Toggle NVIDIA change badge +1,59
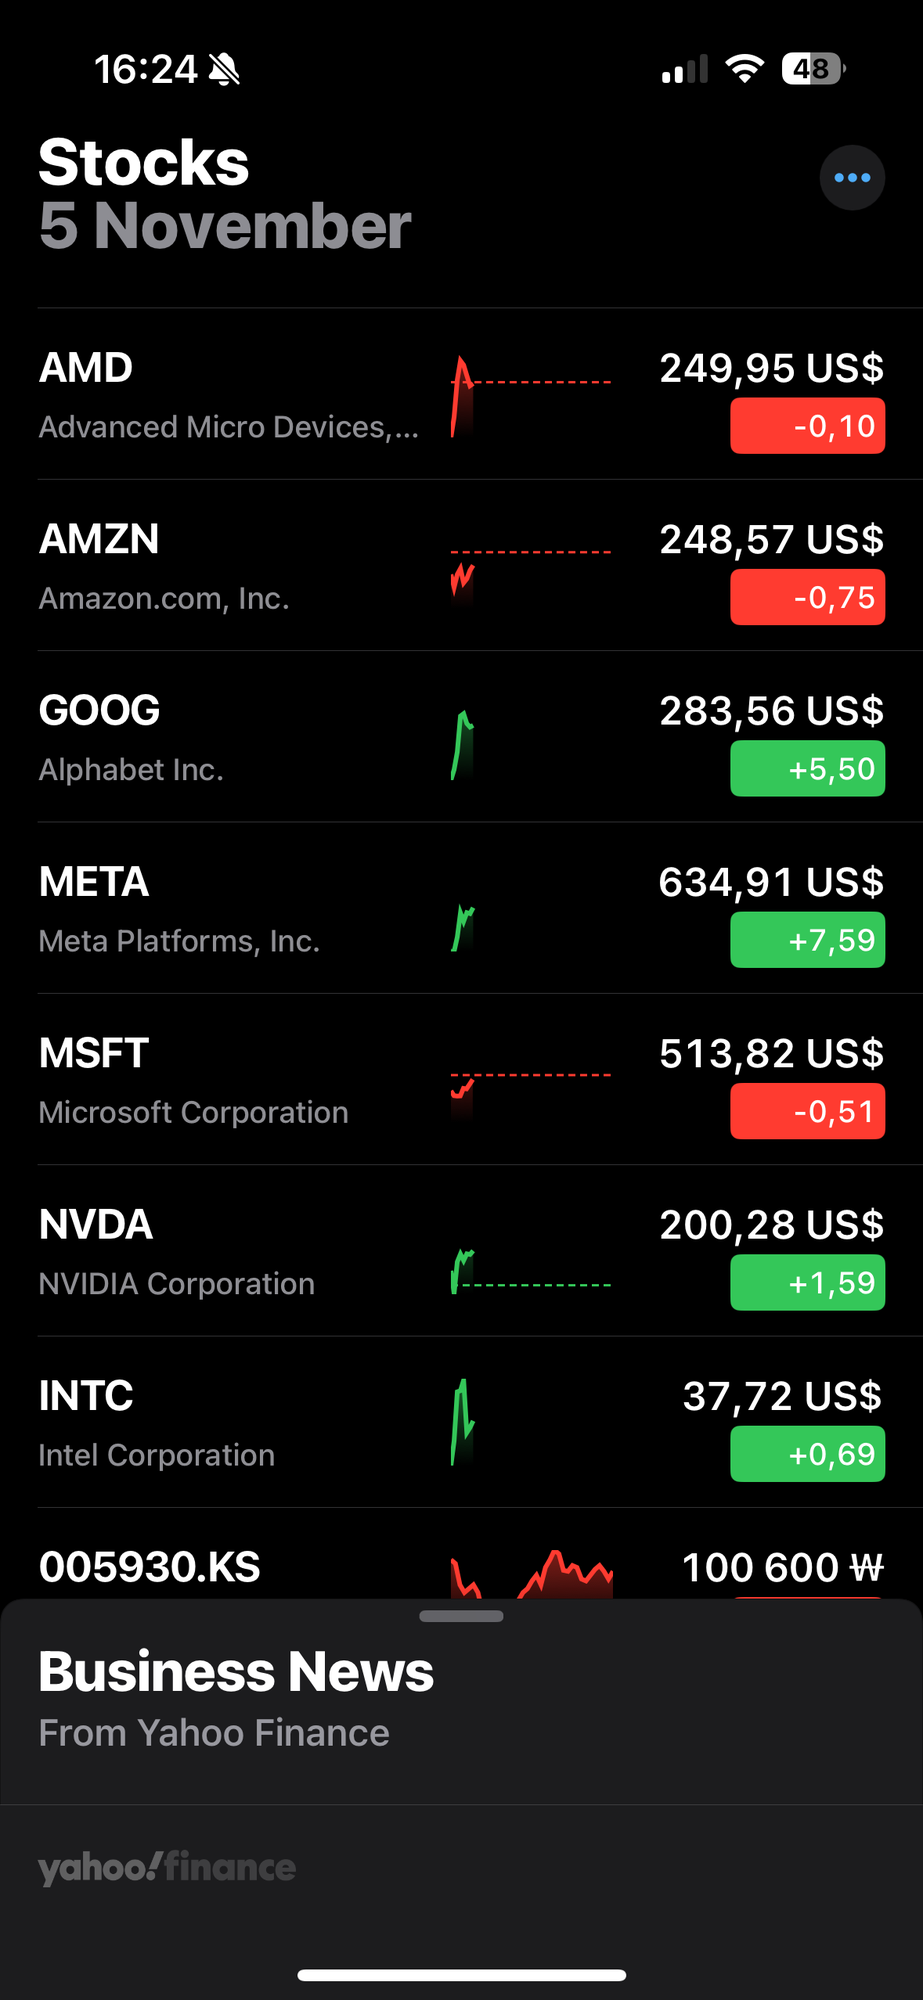Image resolution: width=923 pixels, height=2000 pixels. (x=807, y=1282)
